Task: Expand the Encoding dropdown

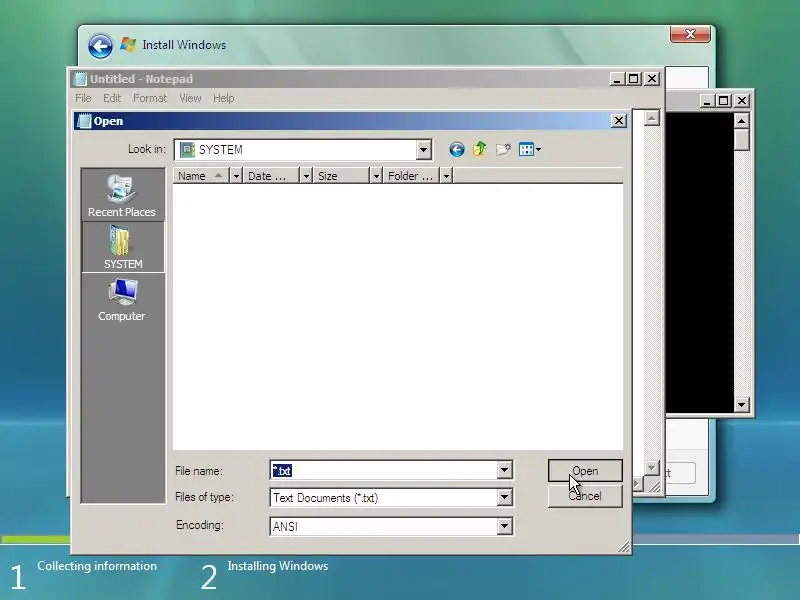Action: coord(504,526)
